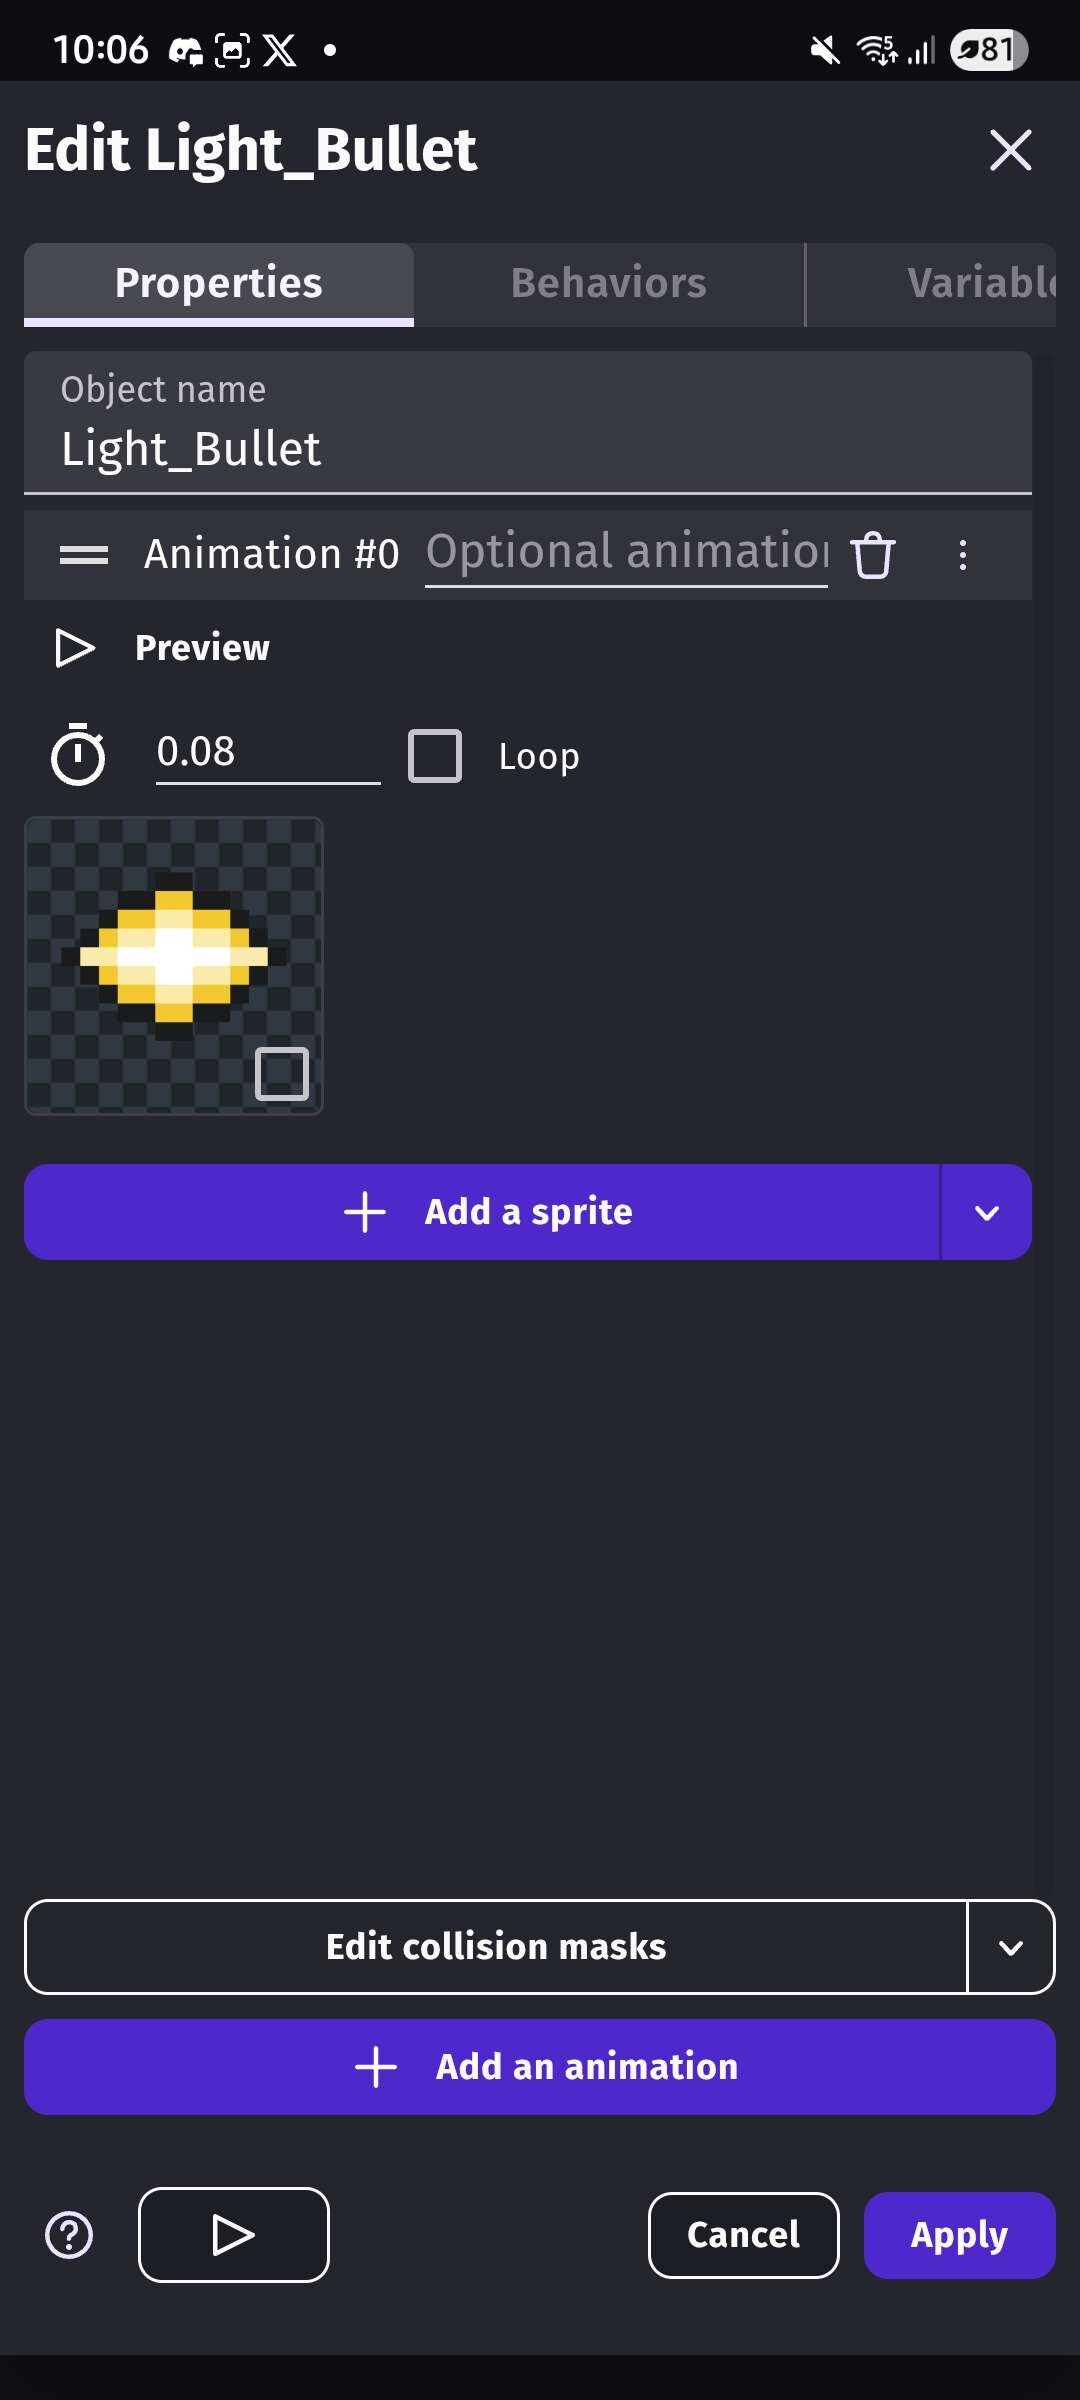Select the Properties tab
This screenshot has width=1080, height=2400.
pyautogui.click(x=219, y=284)
